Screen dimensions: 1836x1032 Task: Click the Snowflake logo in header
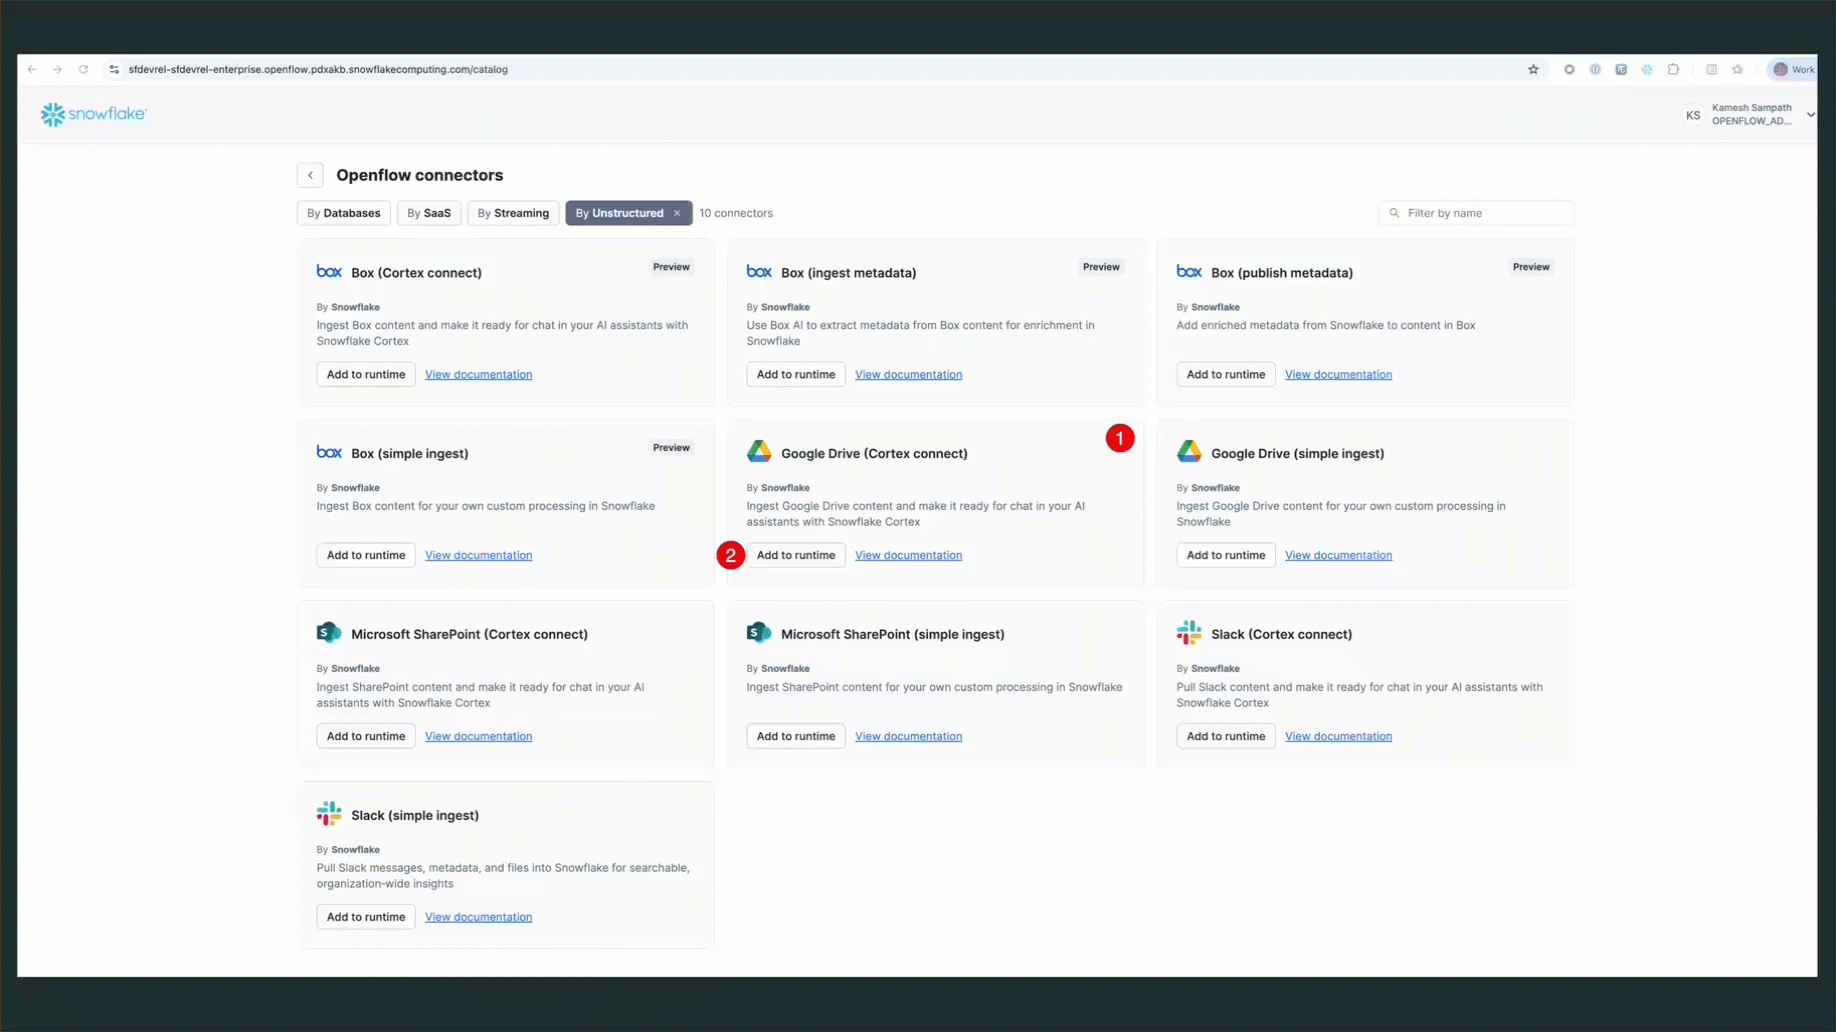tap(93, 114)
